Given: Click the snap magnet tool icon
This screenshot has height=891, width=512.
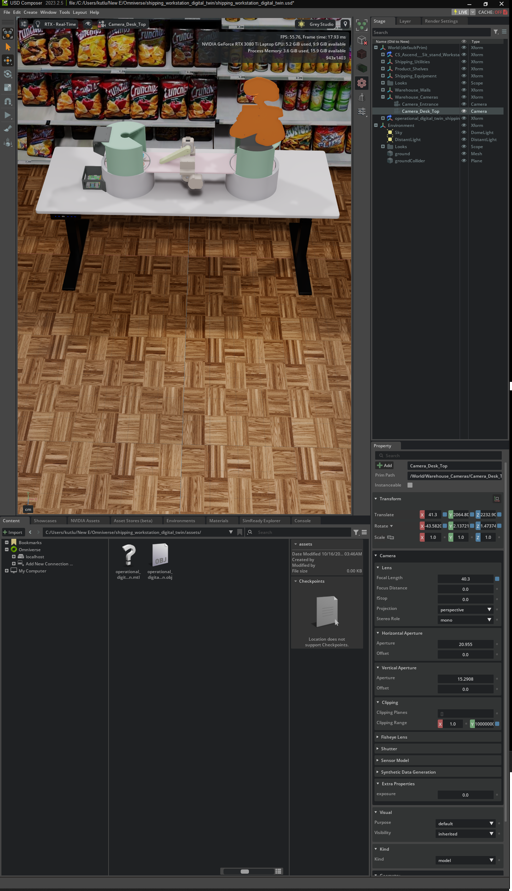Looking at the screenshot, I should click(x=7, y=102).
